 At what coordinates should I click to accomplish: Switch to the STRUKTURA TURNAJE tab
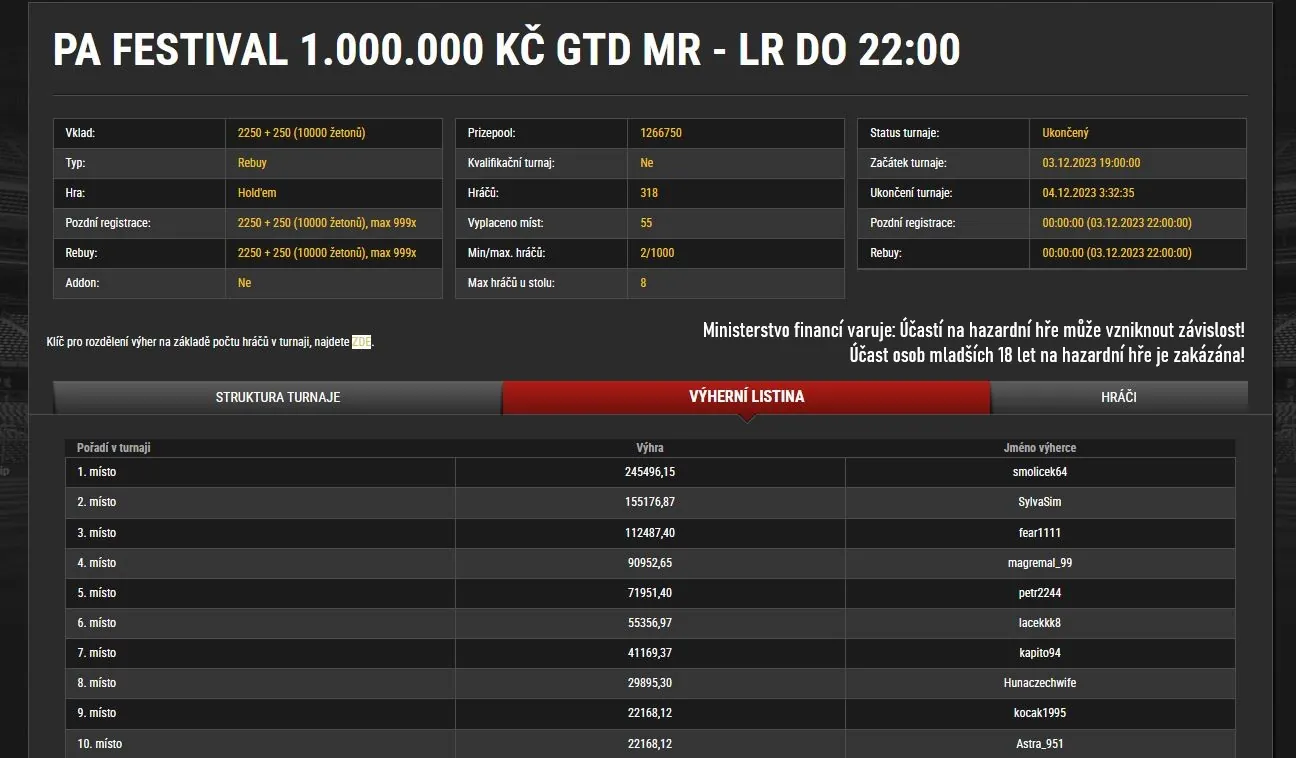tap(277, 397)
